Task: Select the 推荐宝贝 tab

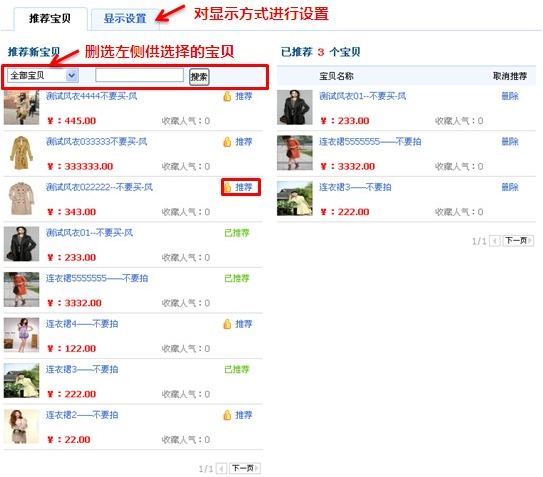Action: [x=50, y=18]
